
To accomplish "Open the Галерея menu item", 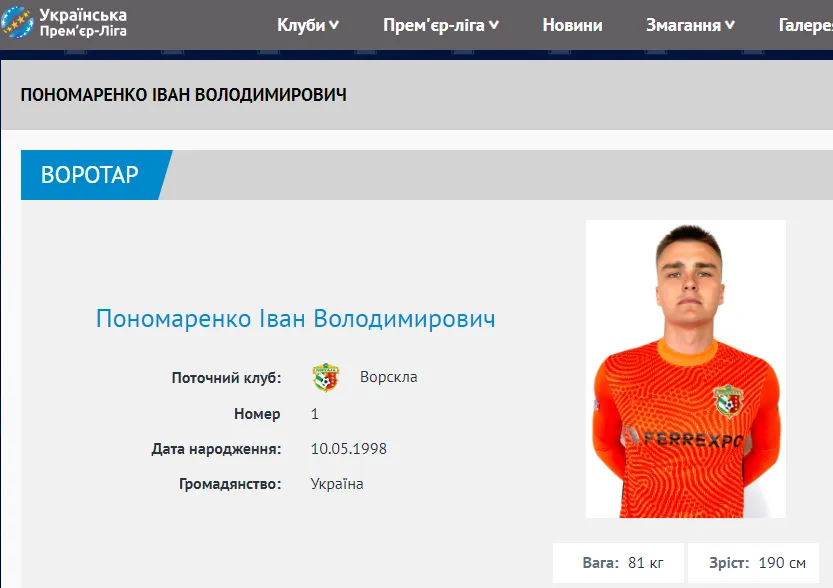I will coord(805,25).
